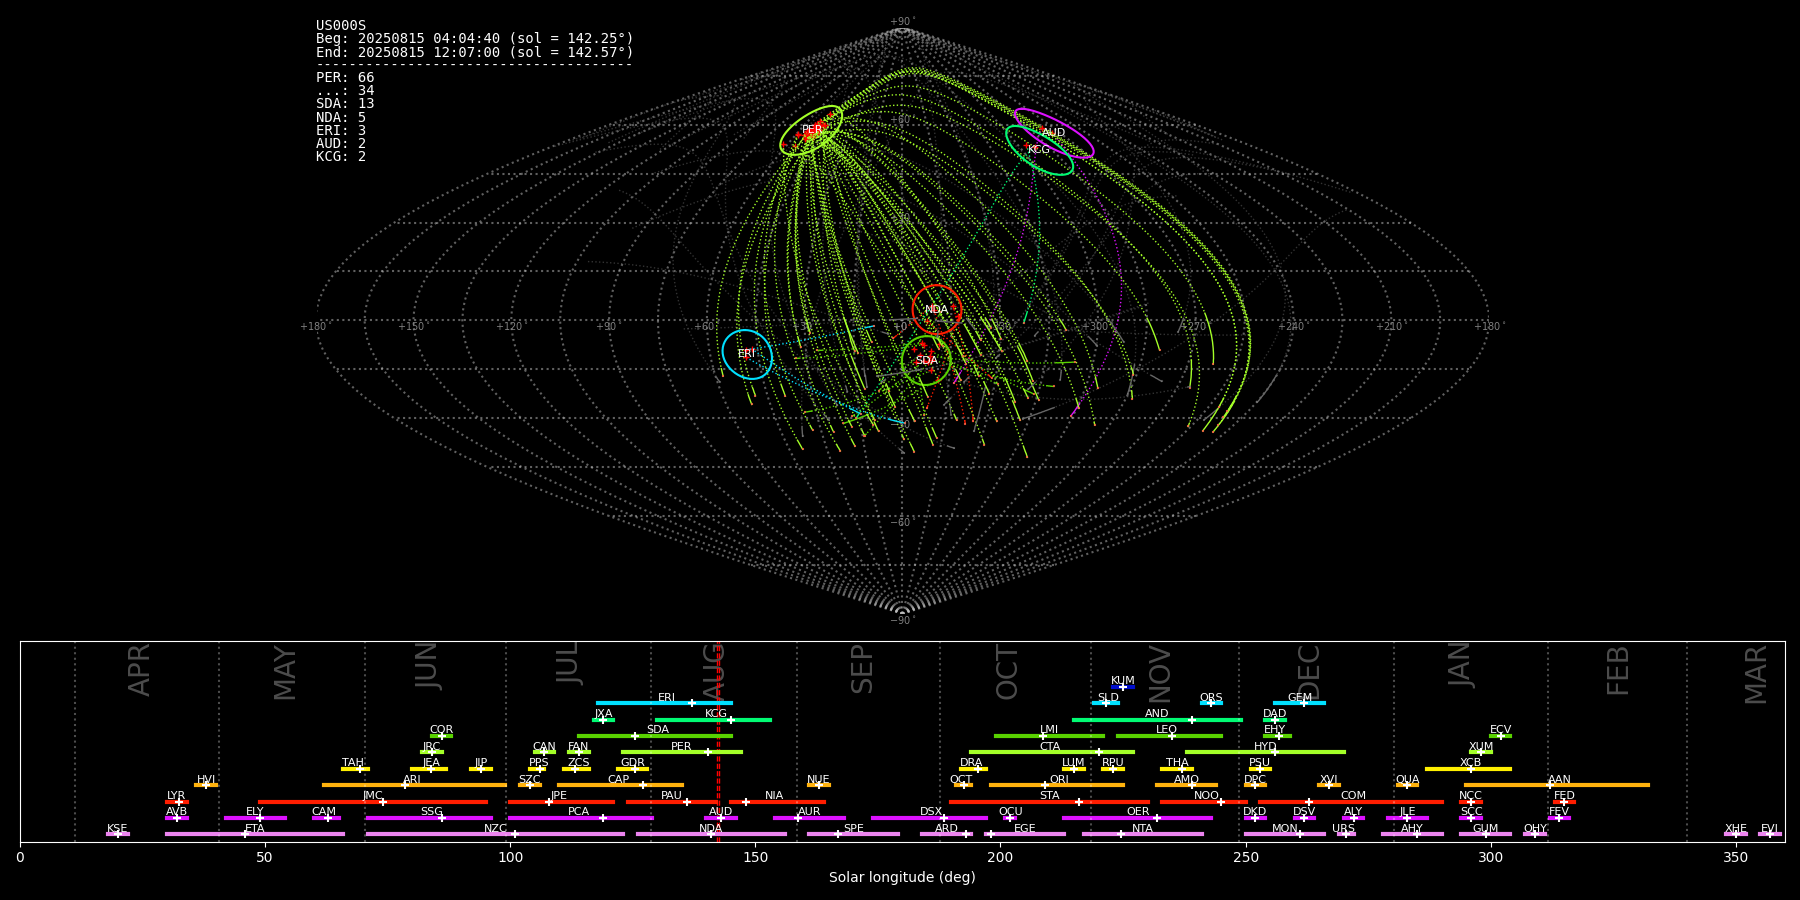Click the AAN orange shower bar
The height and width of the screenshot is (900, 1800).
[x=1557, y=785]
